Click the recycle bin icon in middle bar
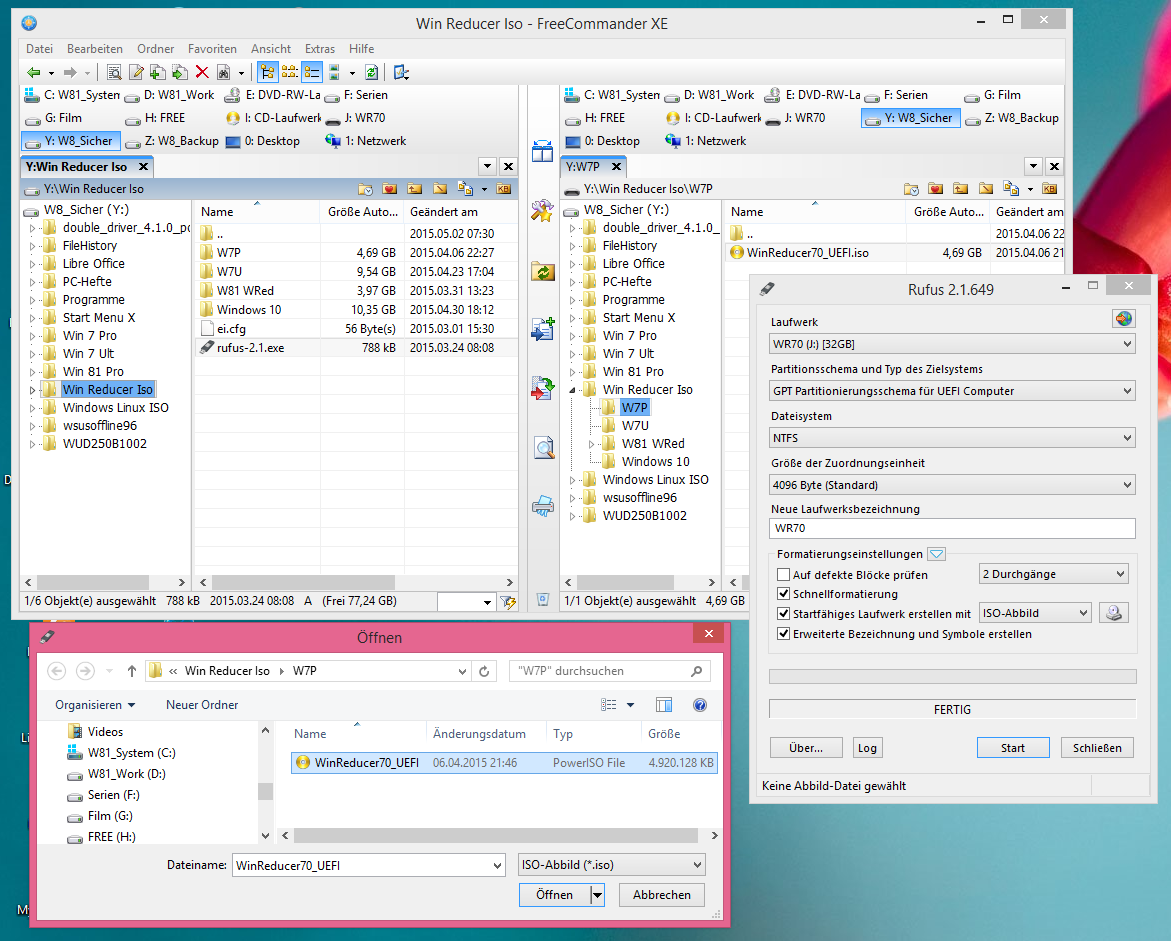This screenshot has width=1171, height=941. 543,600
